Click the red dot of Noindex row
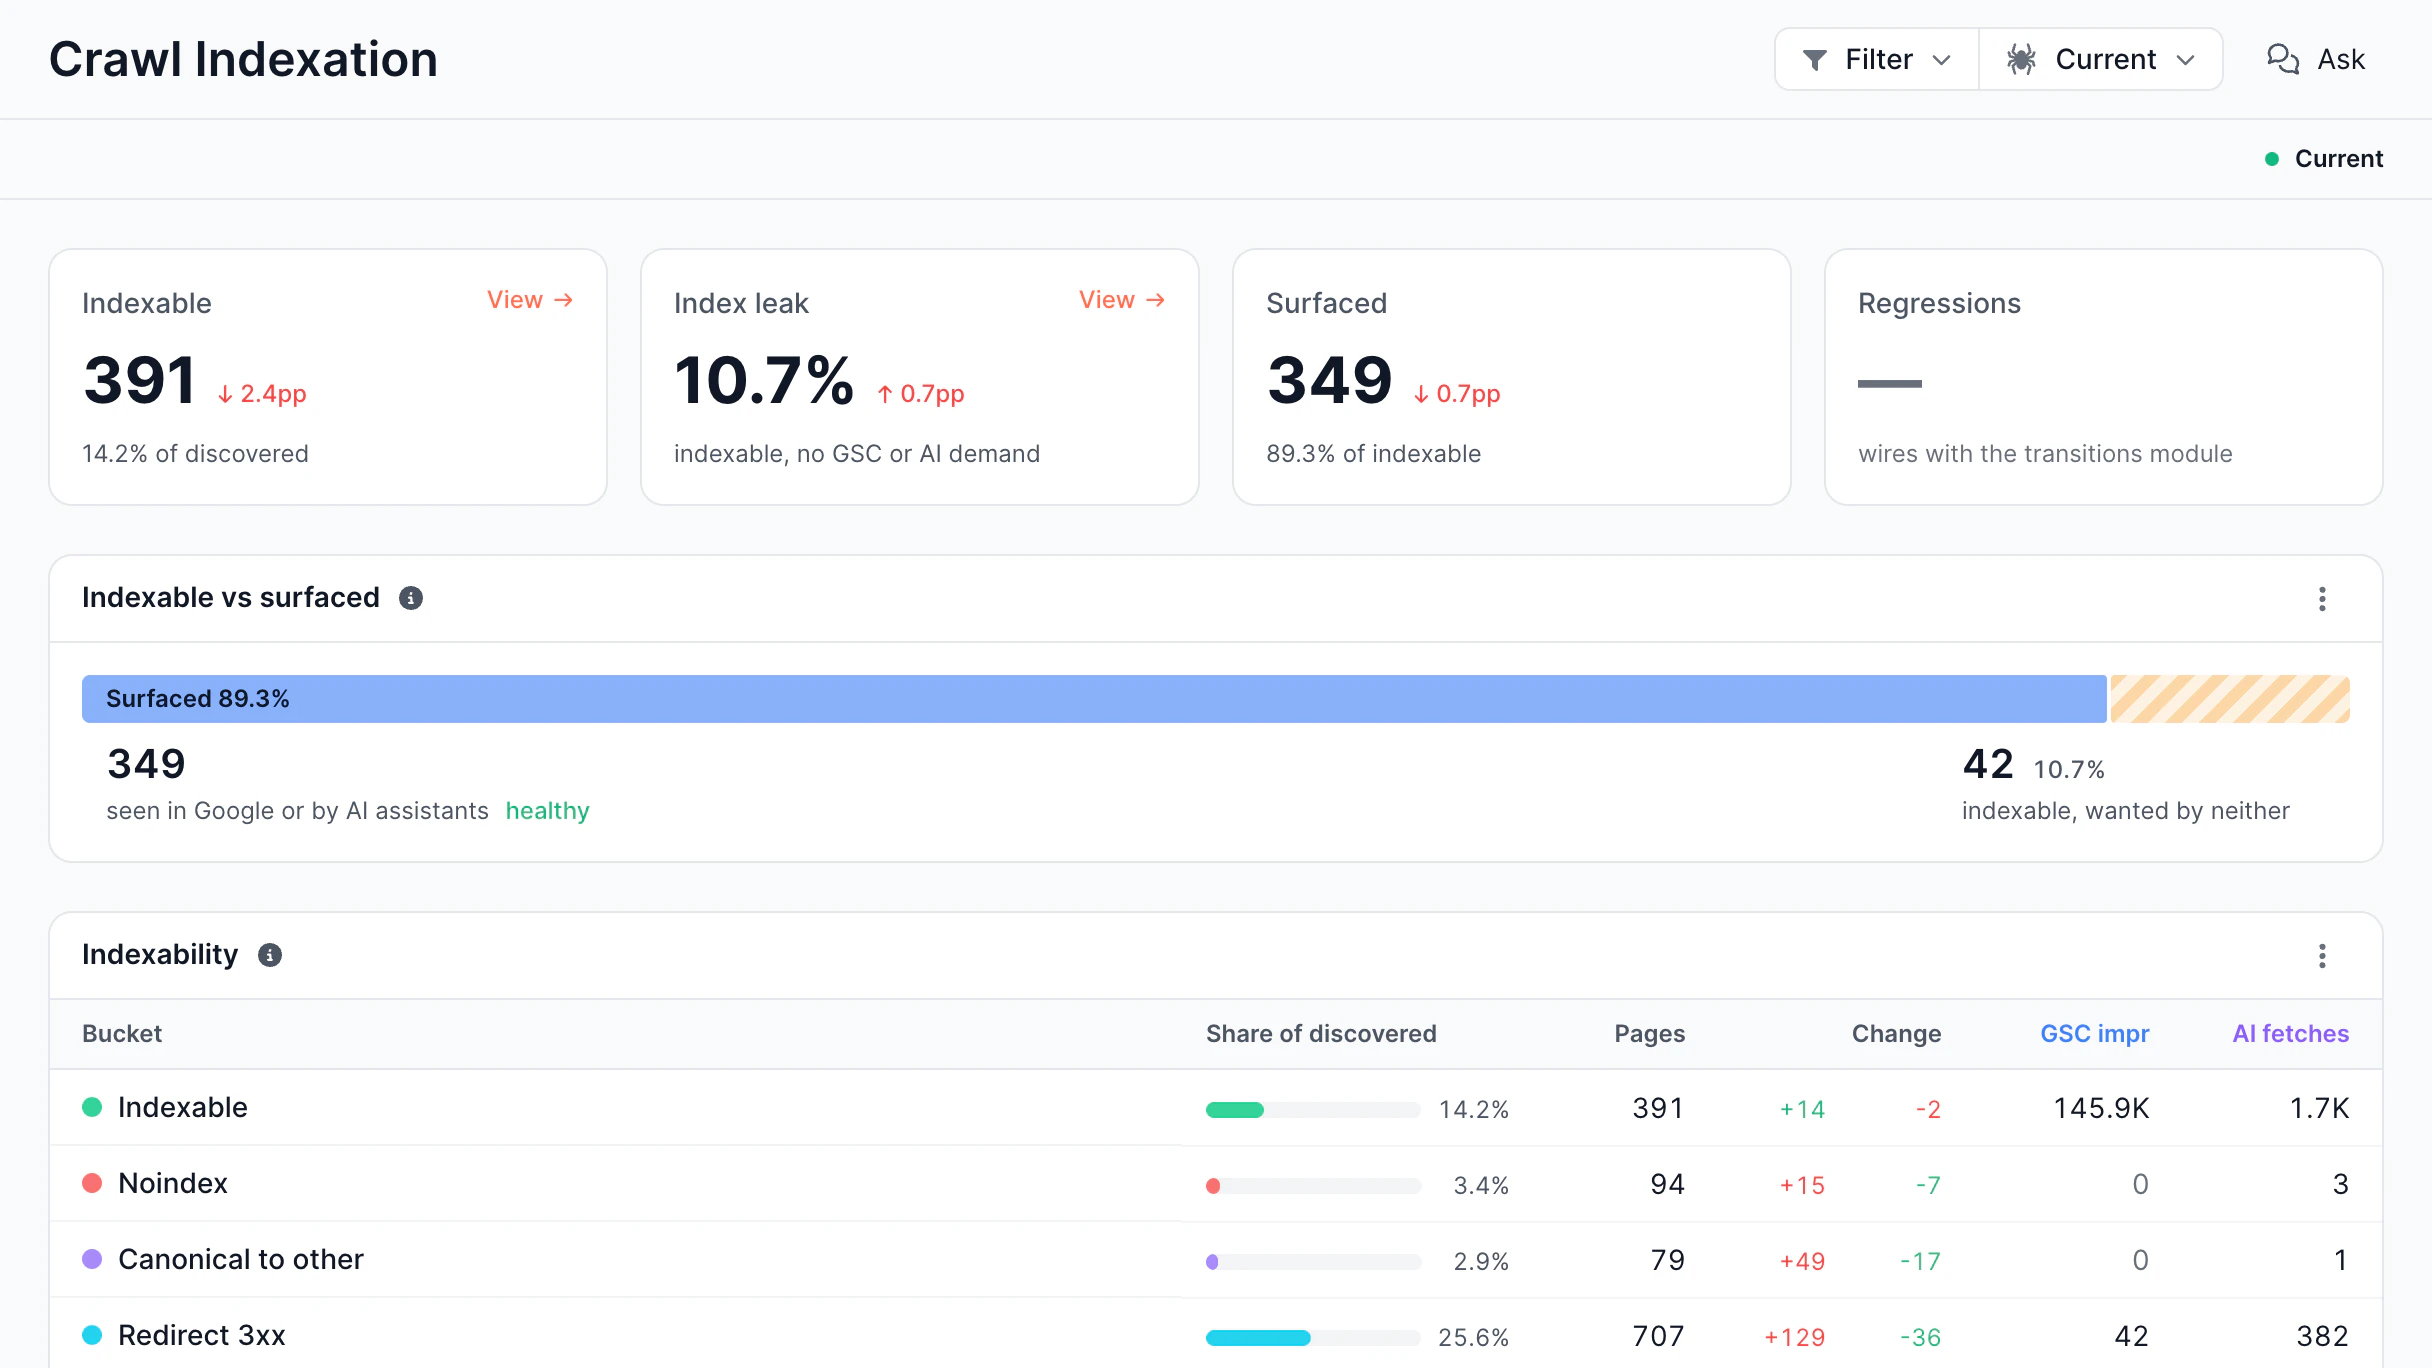Image resolution: width=2432 pixels, height=1368 pixels. tap(92, 1183)
